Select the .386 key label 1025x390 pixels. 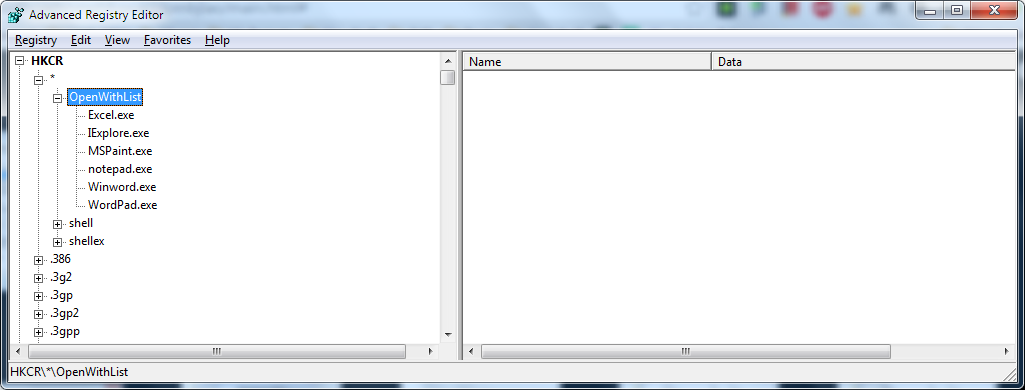60,259
